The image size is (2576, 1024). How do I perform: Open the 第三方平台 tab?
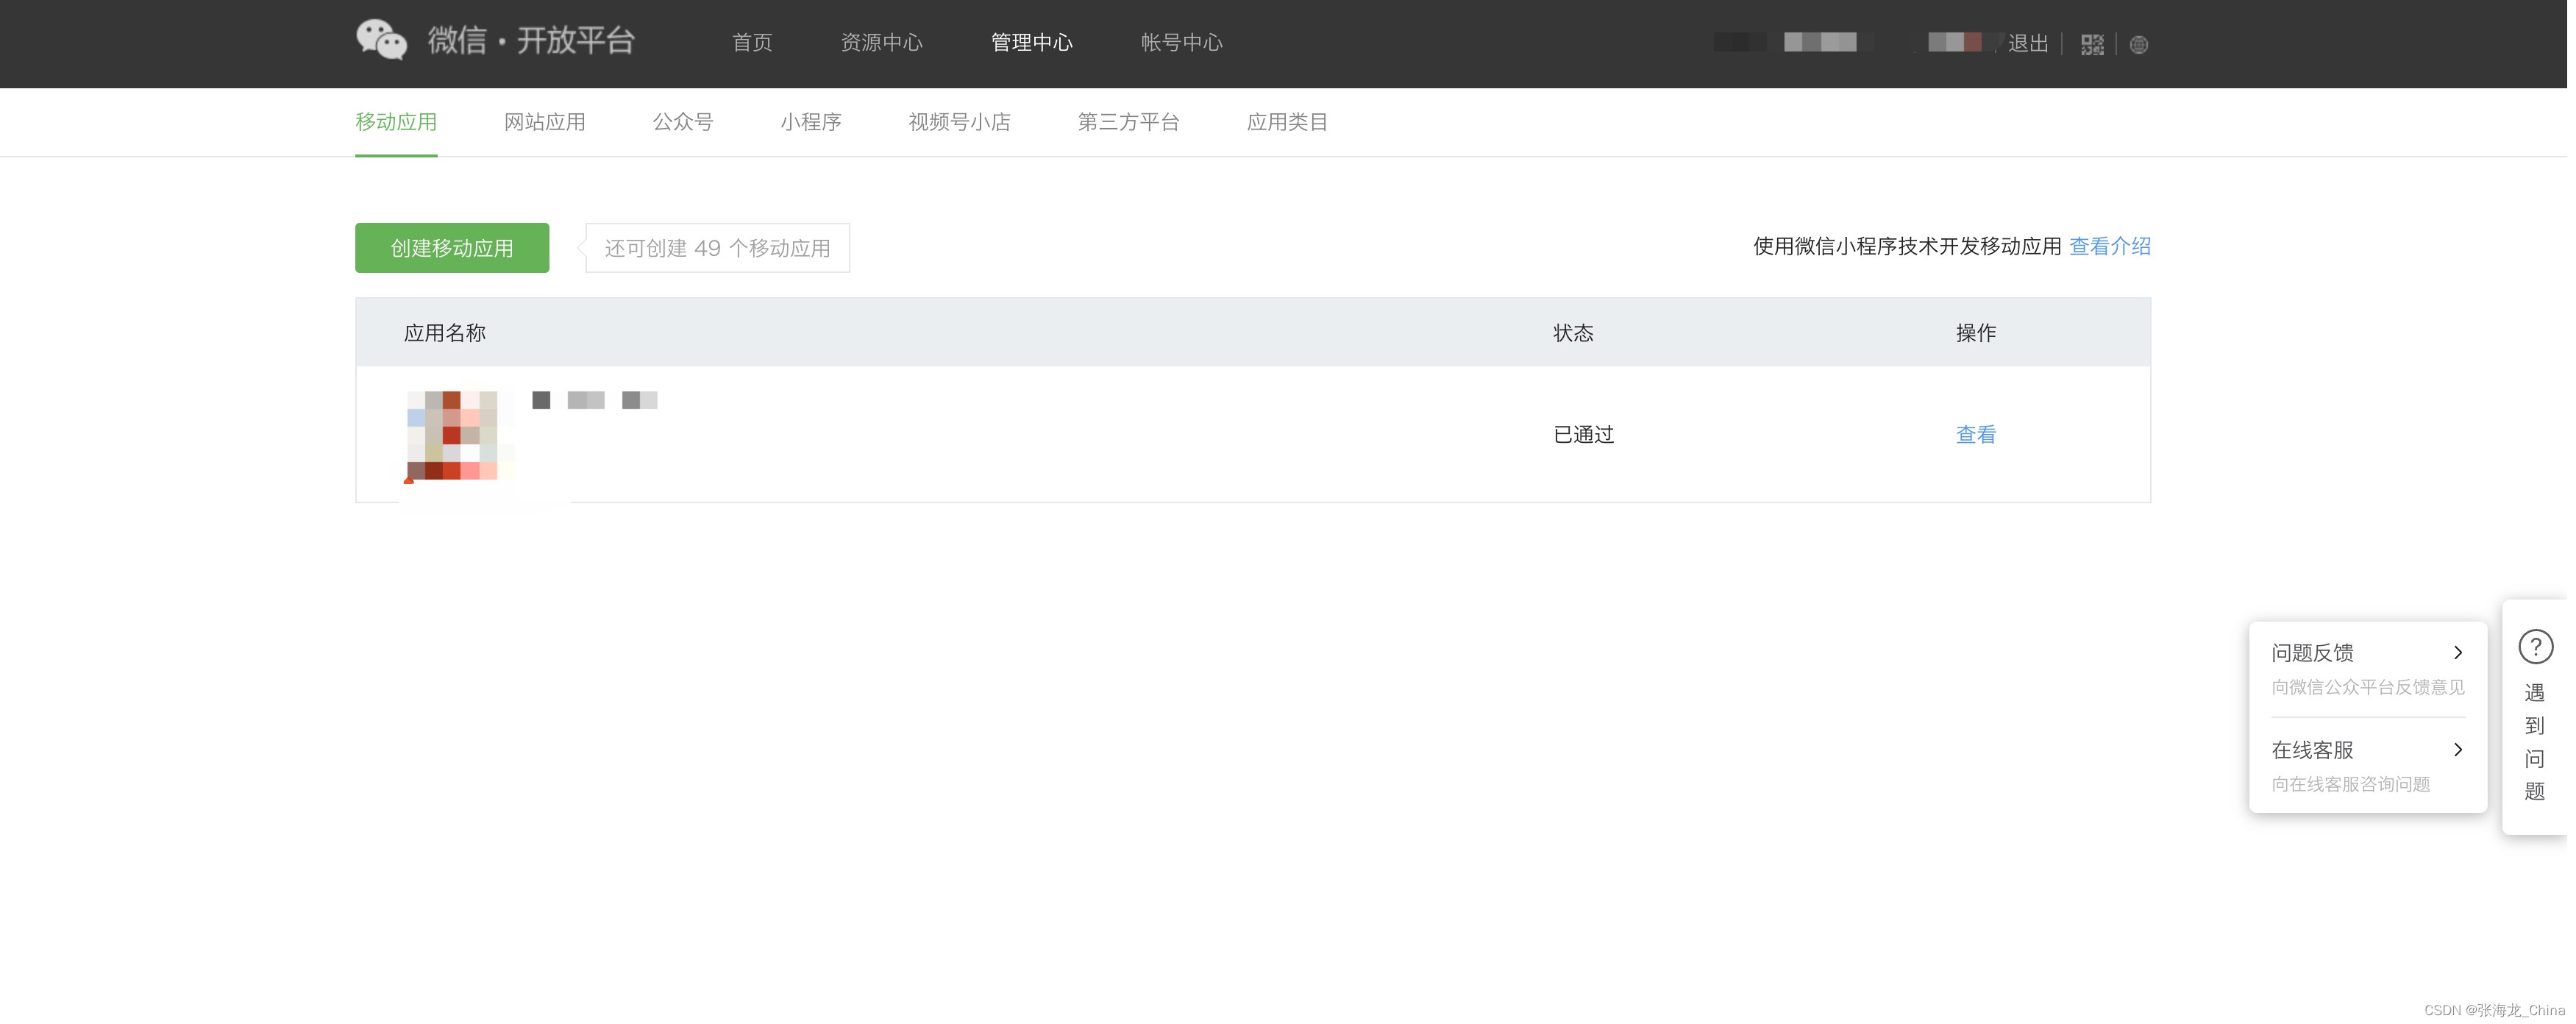(x=1128, y=122)
